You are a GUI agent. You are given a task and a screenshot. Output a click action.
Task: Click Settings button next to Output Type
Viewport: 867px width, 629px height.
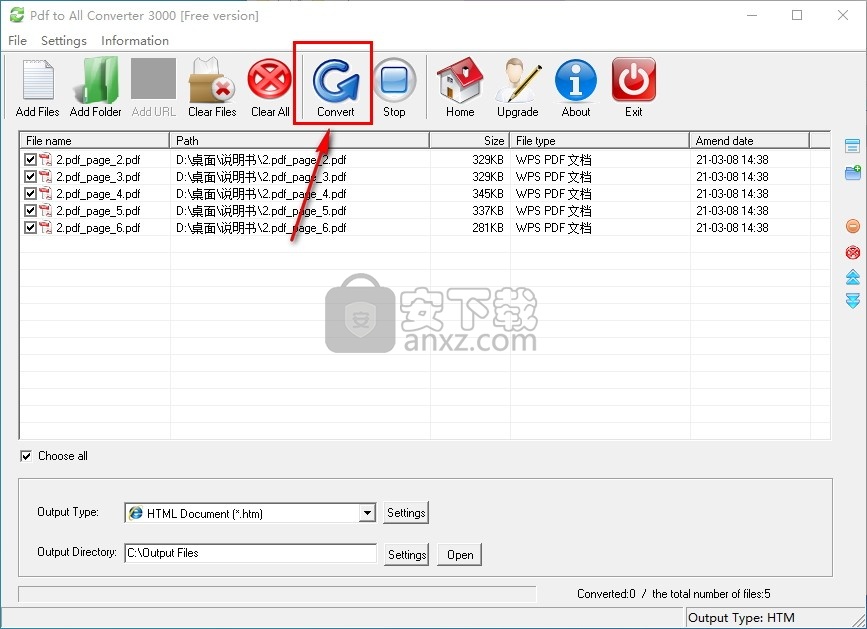tap(406, 513)
